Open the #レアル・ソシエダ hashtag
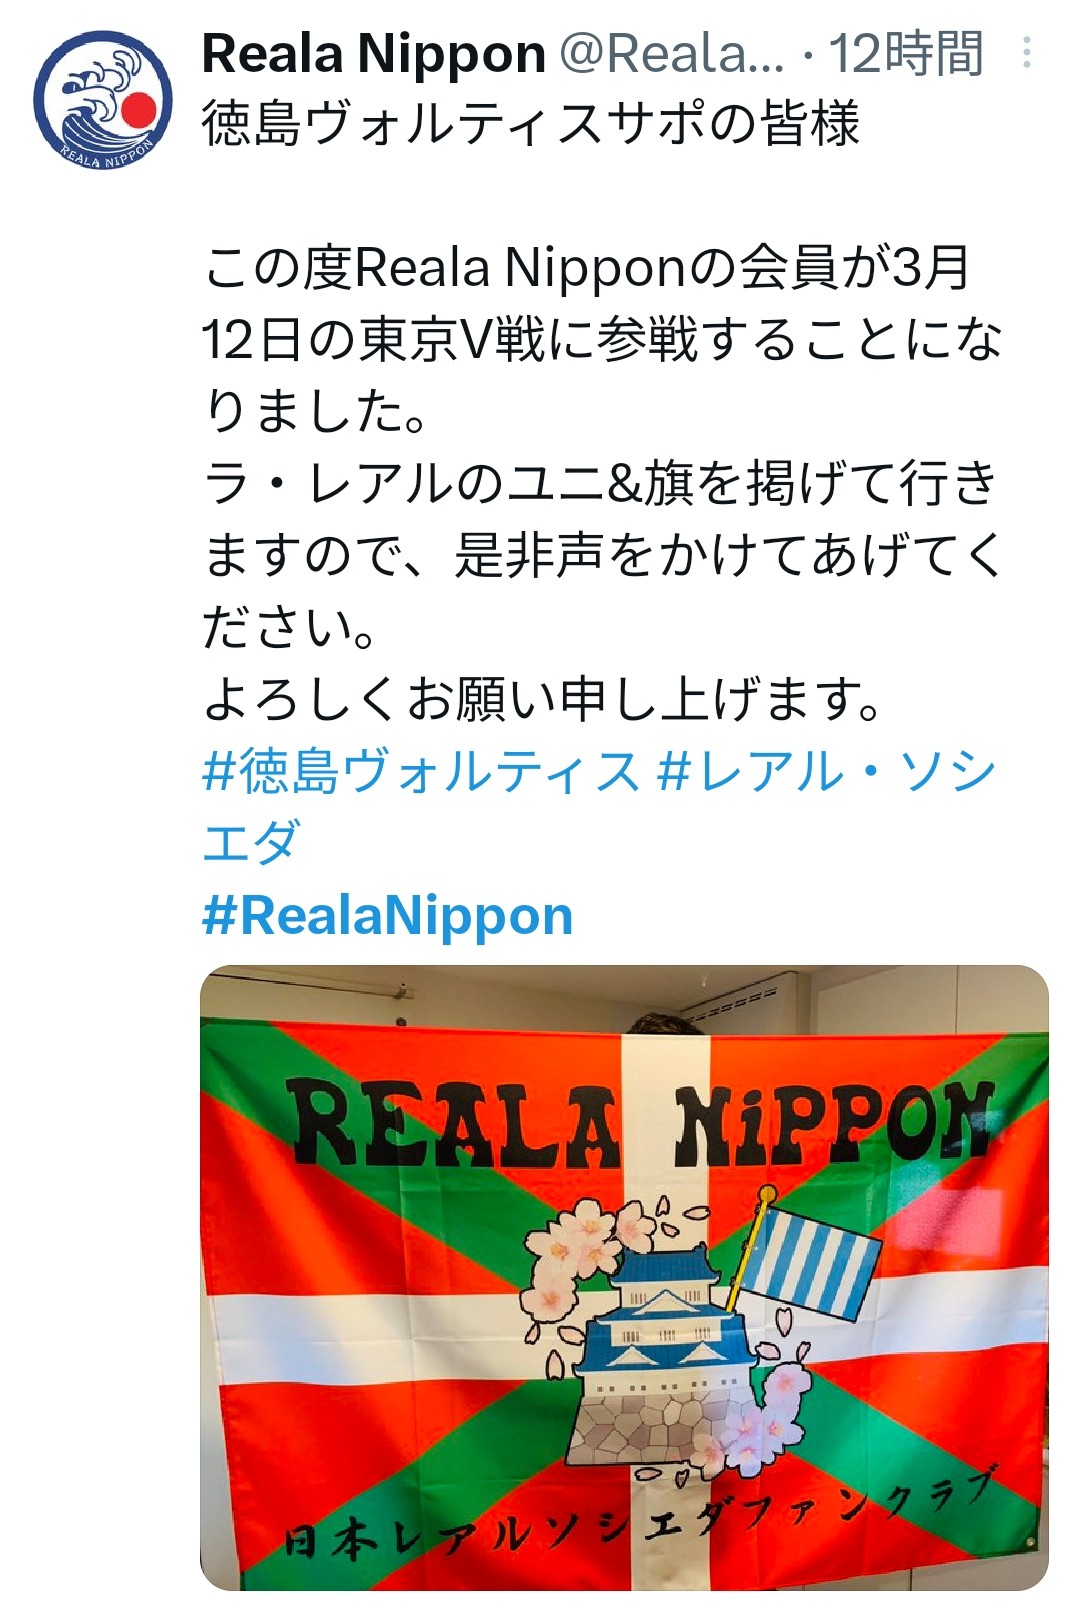The height and width of the screenshot is (1614, 1080). click(600, 807)
